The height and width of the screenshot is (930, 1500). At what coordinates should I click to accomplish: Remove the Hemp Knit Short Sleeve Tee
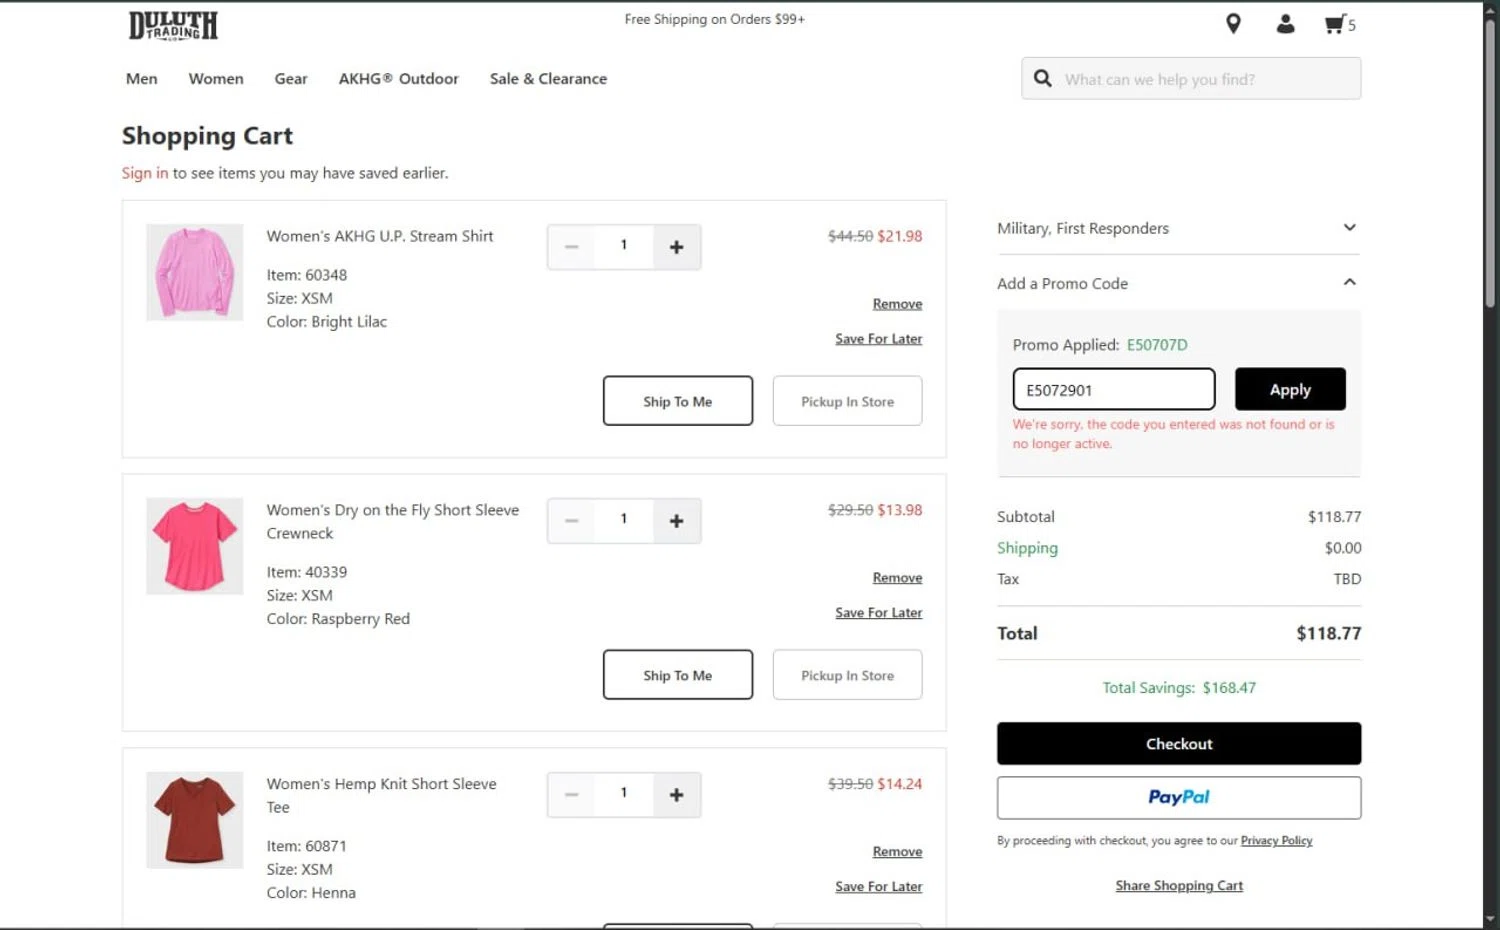tap(897, 852)
